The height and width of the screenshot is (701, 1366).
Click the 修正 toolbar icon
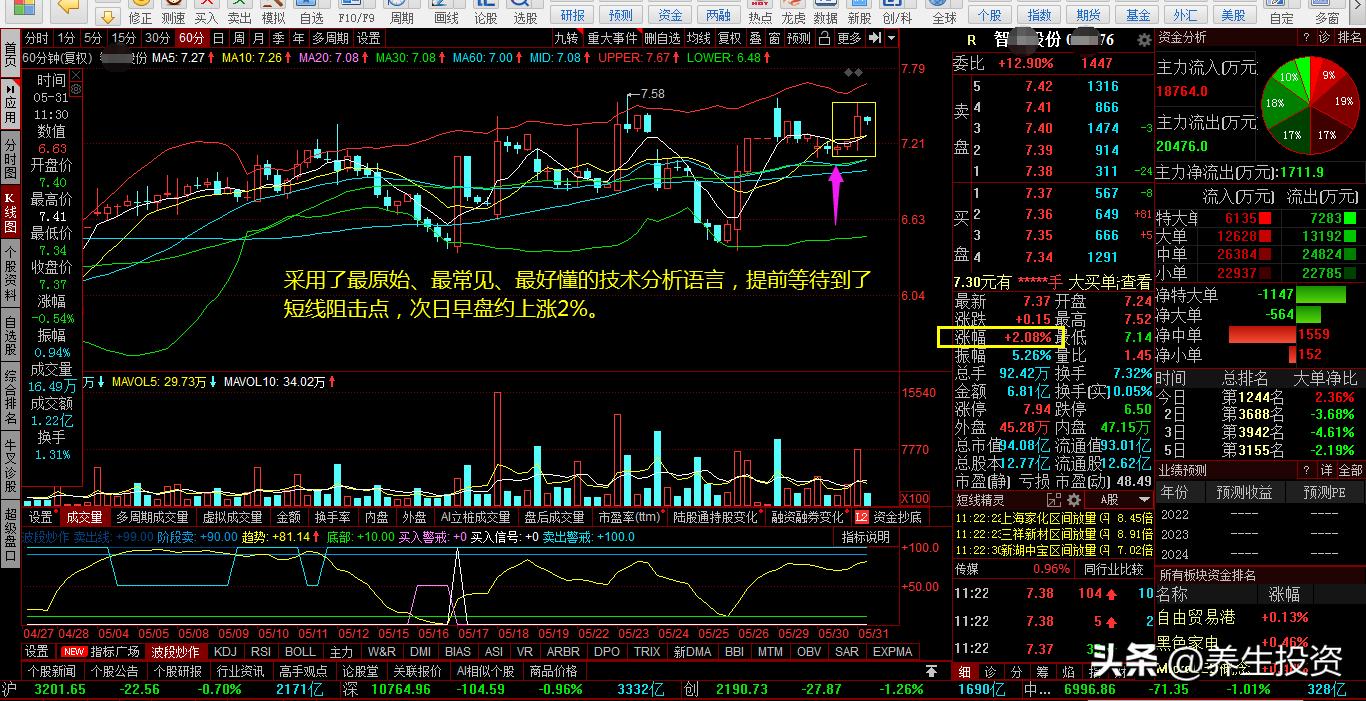tap(141, 12)
